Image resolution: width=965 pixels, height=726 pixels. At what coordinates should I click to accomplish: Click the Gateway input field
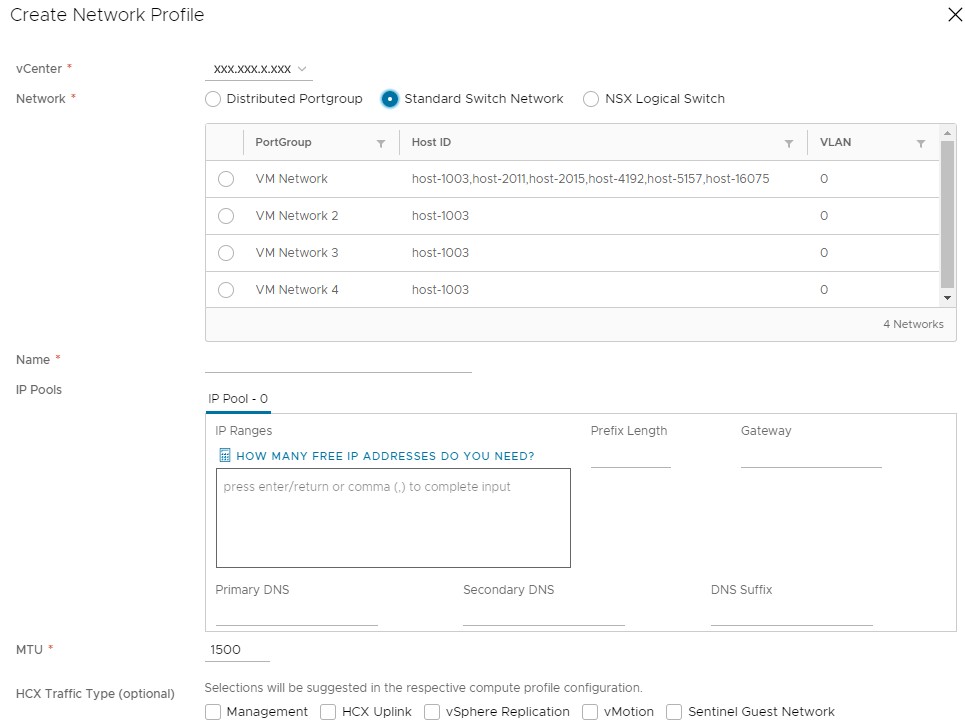[x=811, y=457]
